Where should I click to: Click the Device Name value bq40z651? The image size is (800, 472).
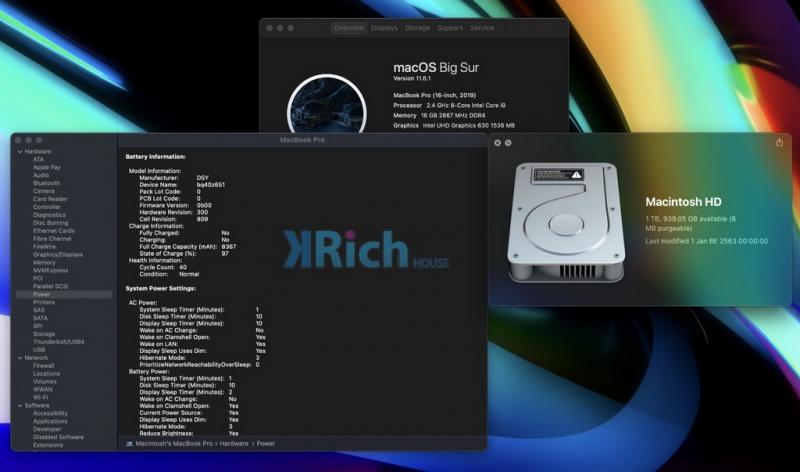pos(211,185)
